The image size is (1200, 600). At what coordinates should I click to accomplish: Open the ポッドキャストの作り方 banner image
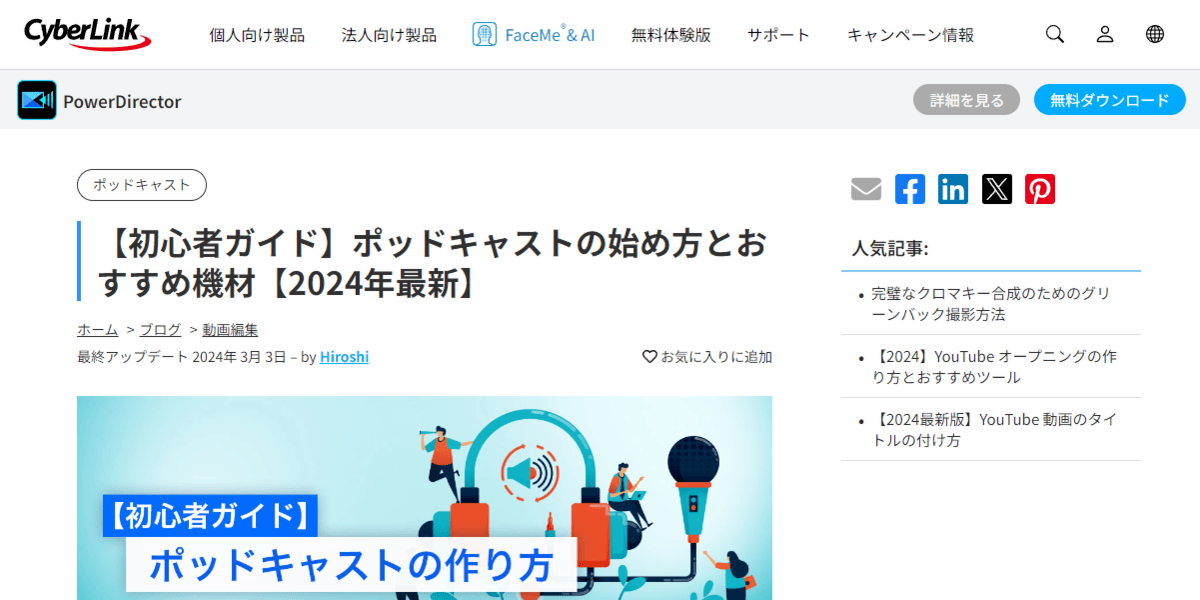pyautogui.click(x=424, y=498)
